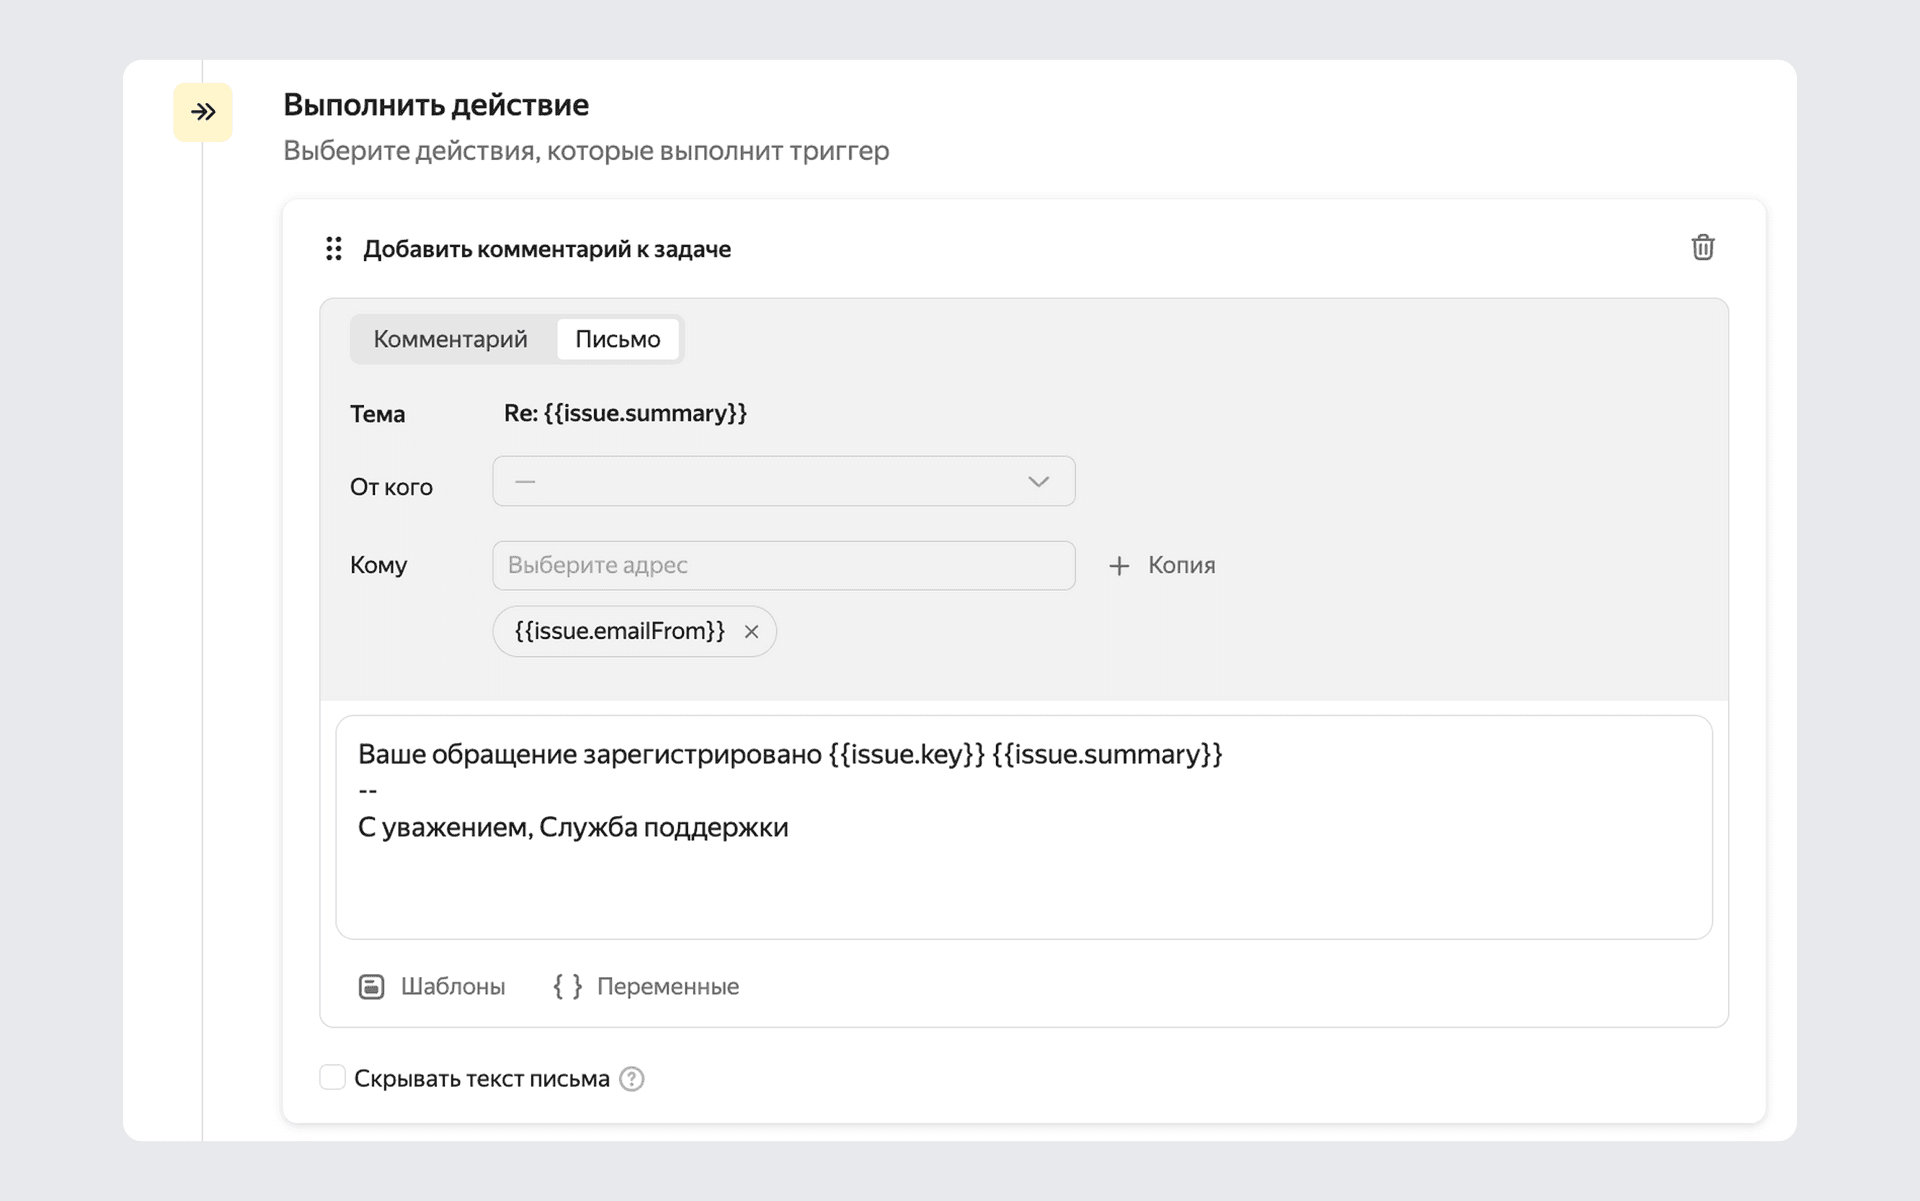
Task: Select the Письмо tab
Action: pos(617,339)
